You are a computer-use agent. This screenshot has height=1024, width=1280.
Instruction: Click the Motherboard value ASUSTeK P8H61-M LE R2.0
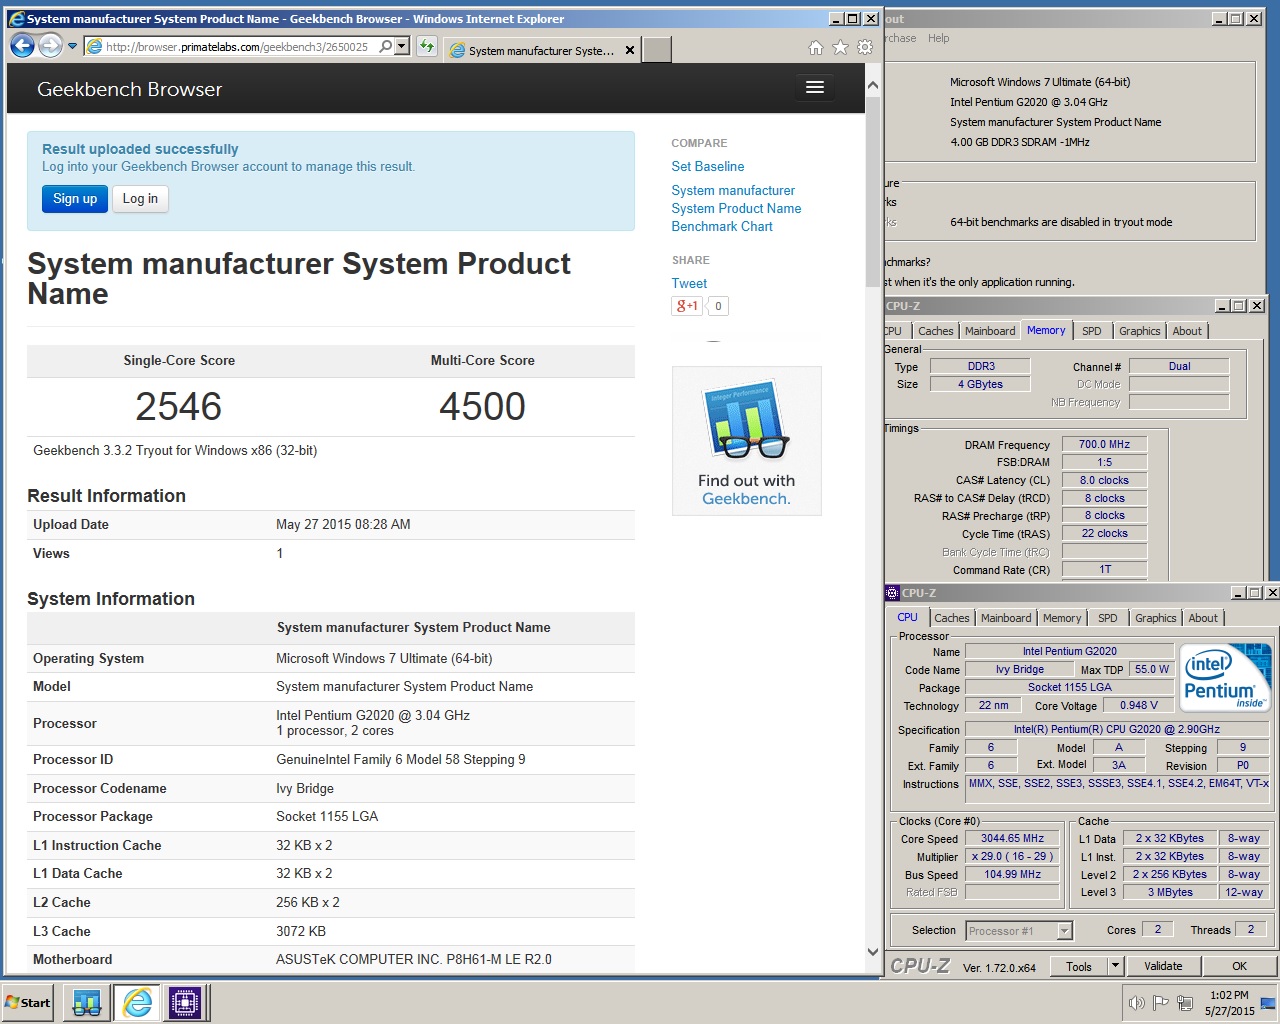[x=414, y=959]
